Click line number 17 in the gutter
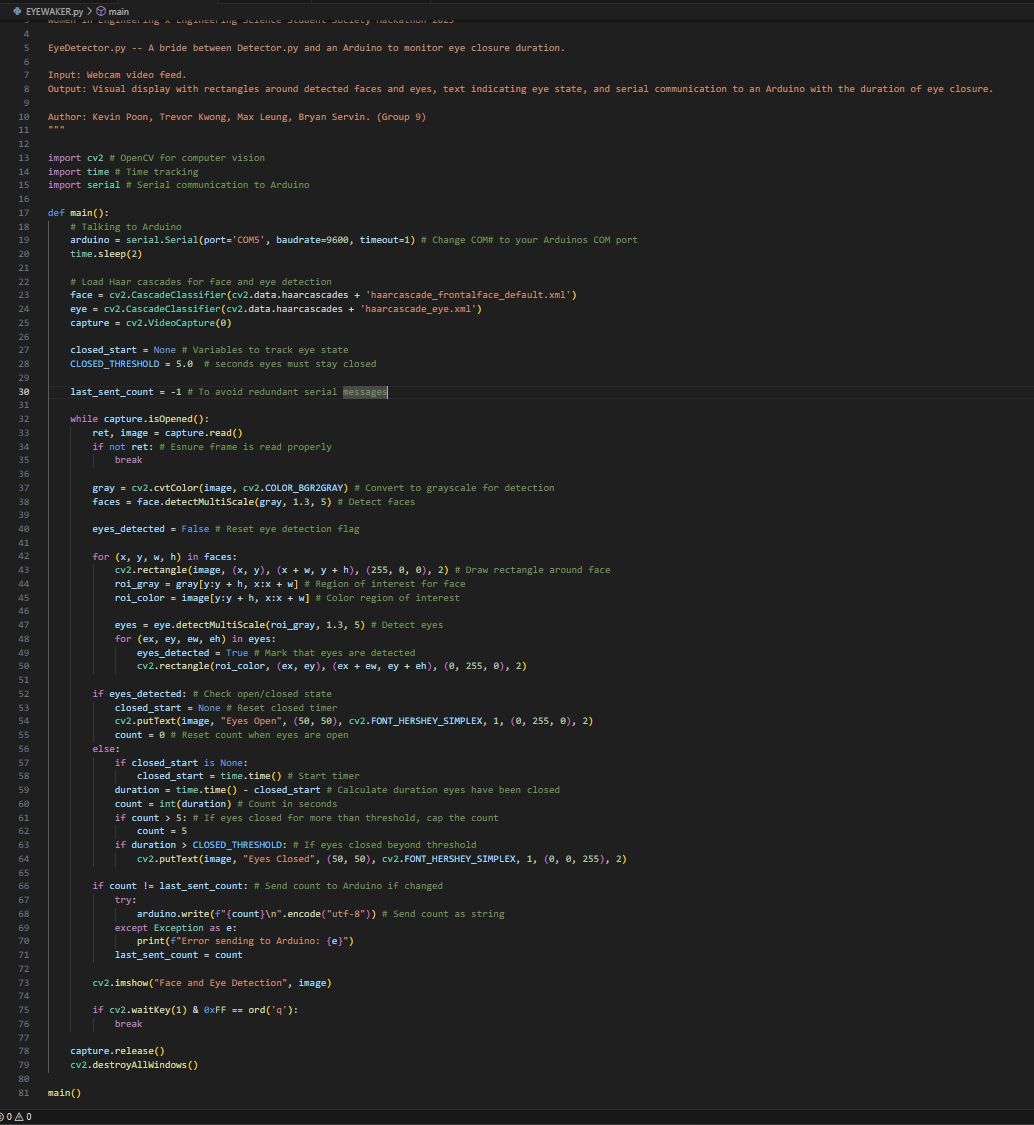This screenshot has height=1125, width=1034. 24,213
